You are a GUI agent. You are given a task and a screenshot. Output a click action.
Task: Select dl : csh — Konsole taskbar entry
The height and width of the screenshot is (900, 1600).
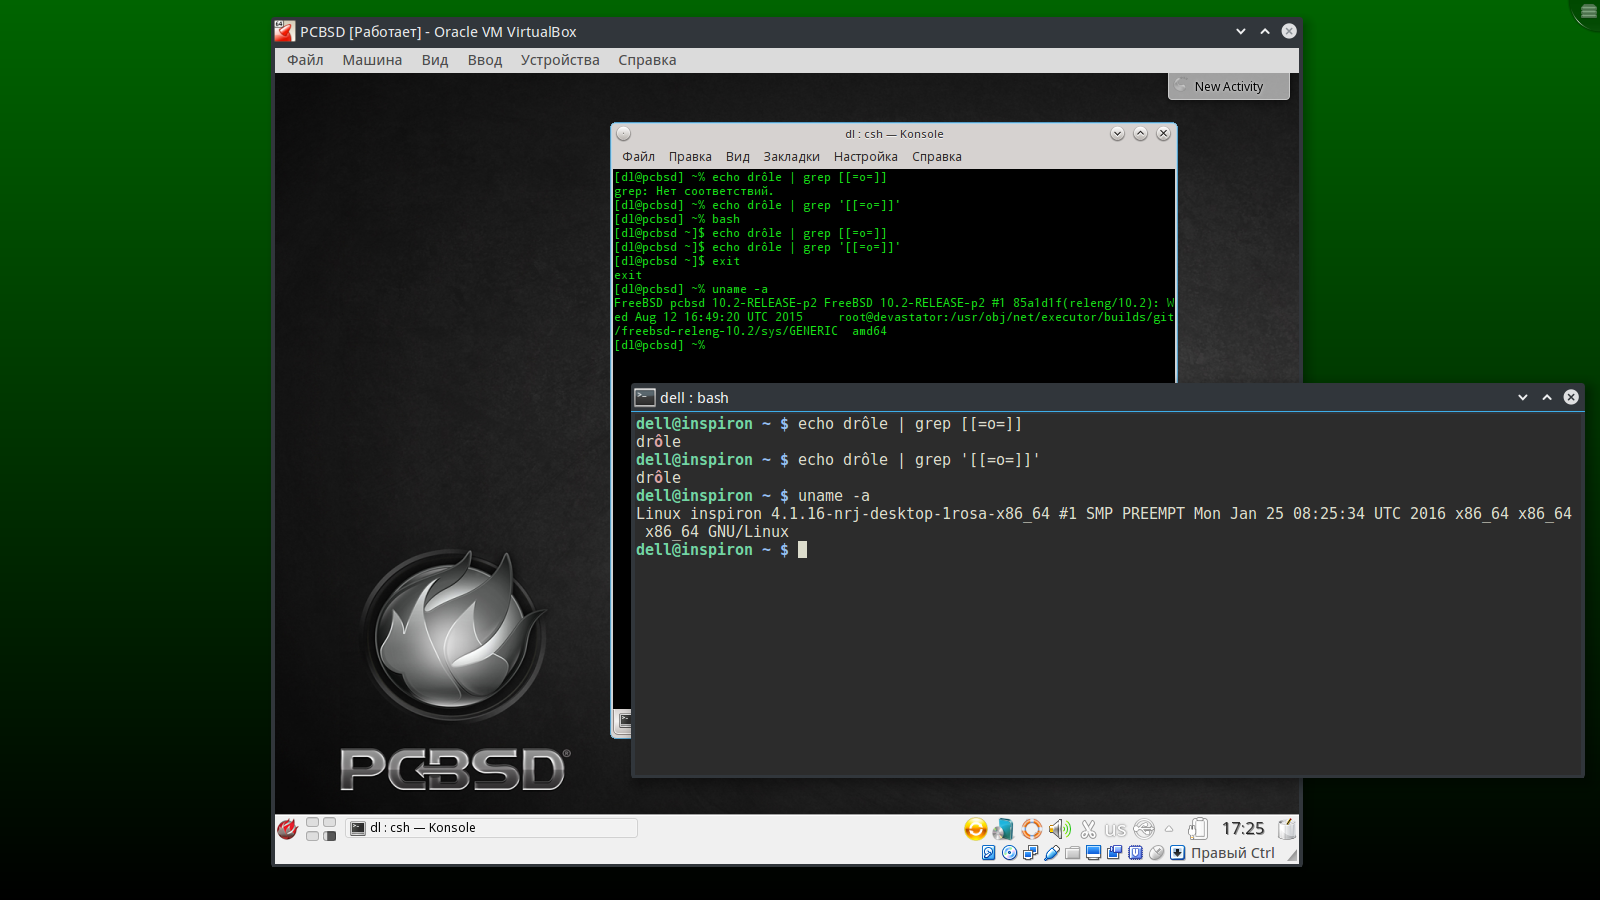point(490,828)
